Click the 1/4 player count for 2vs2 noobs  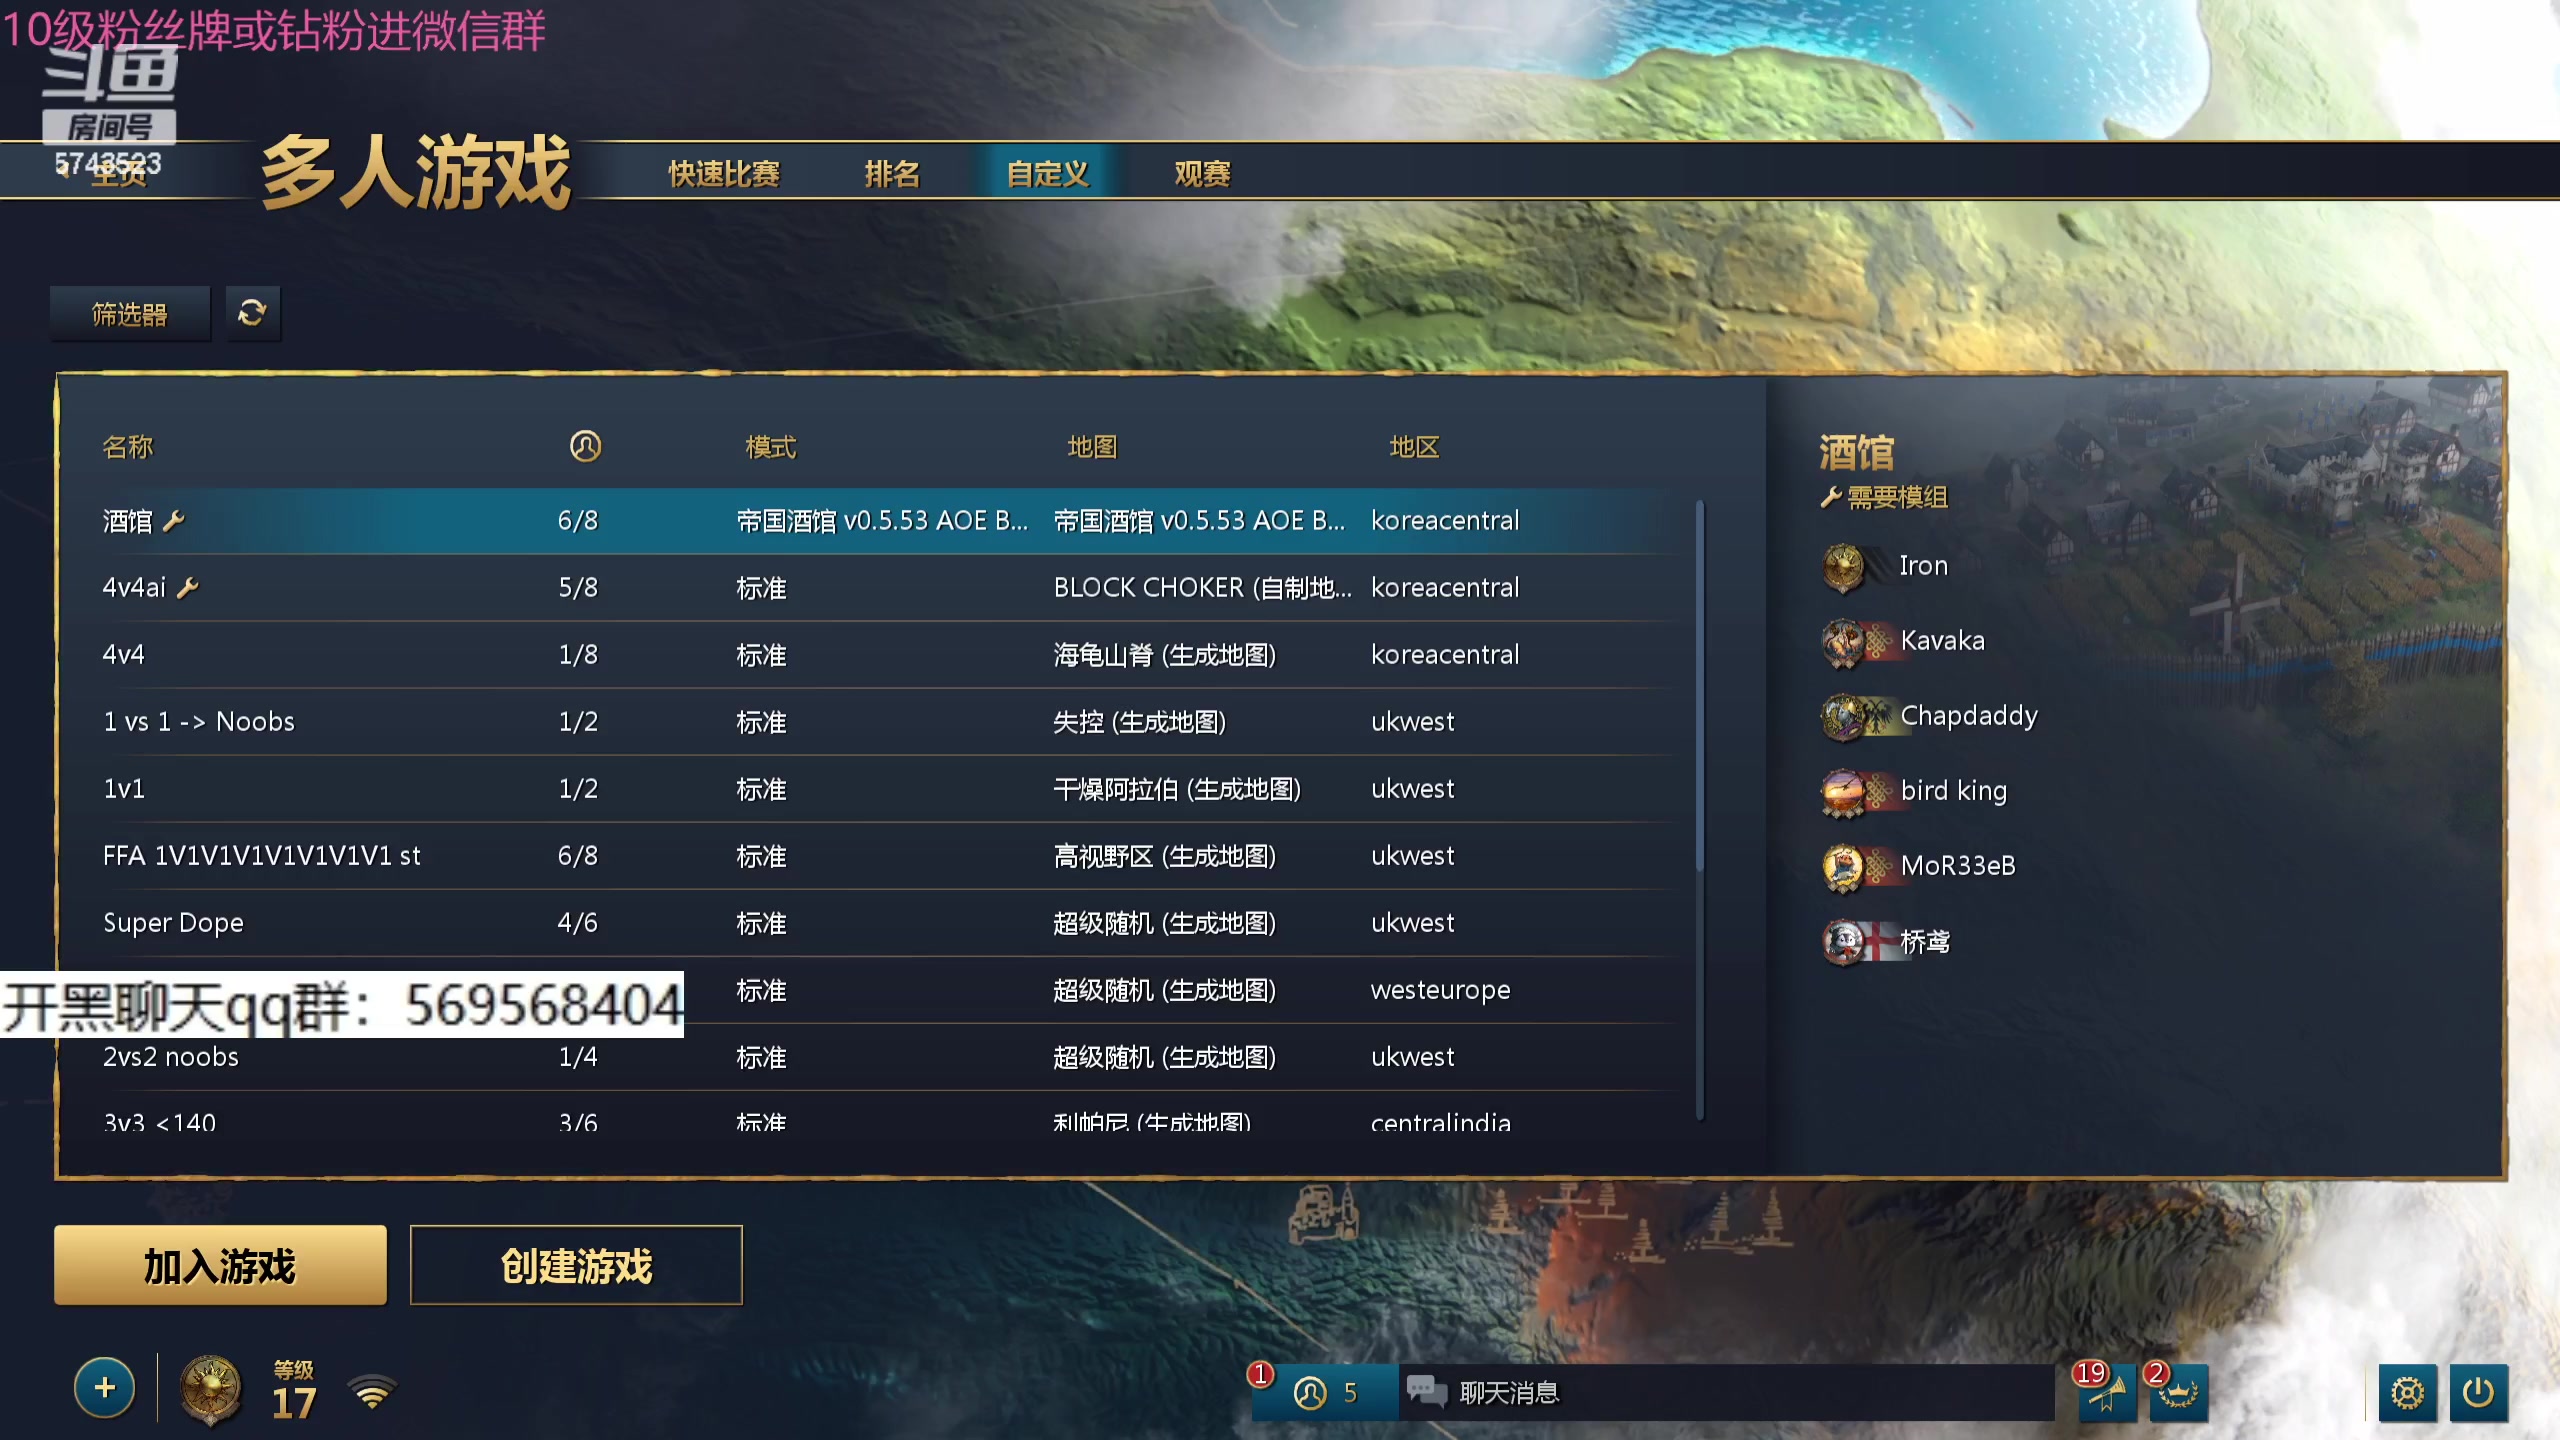(x=578, y=1056)
